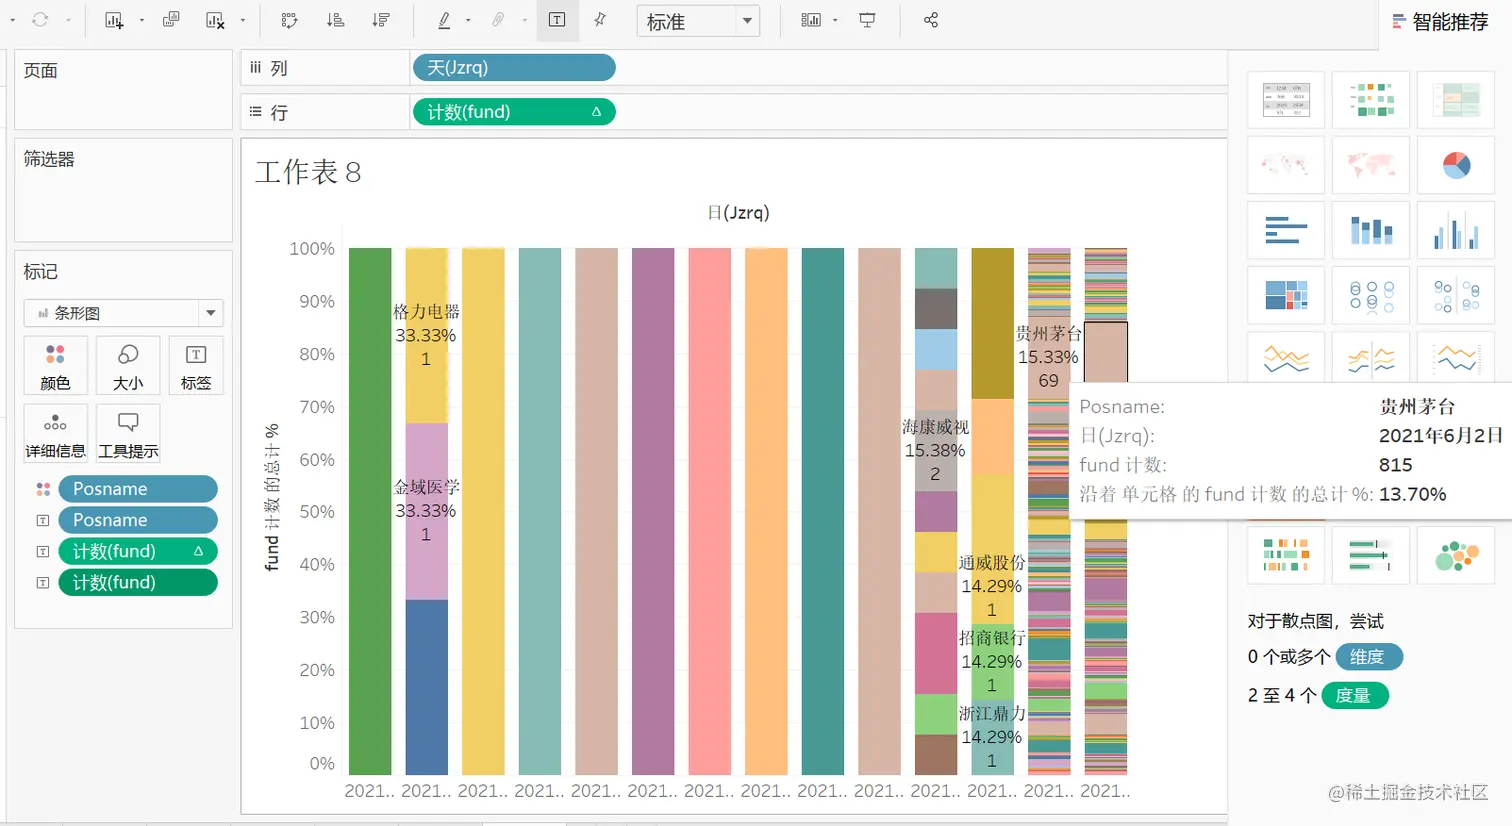Image resolution: width=1512 pixels, height=826 pixels.
Task: Select the packed bubbles chart thumbnail
Action: (x=1456, y=555)
